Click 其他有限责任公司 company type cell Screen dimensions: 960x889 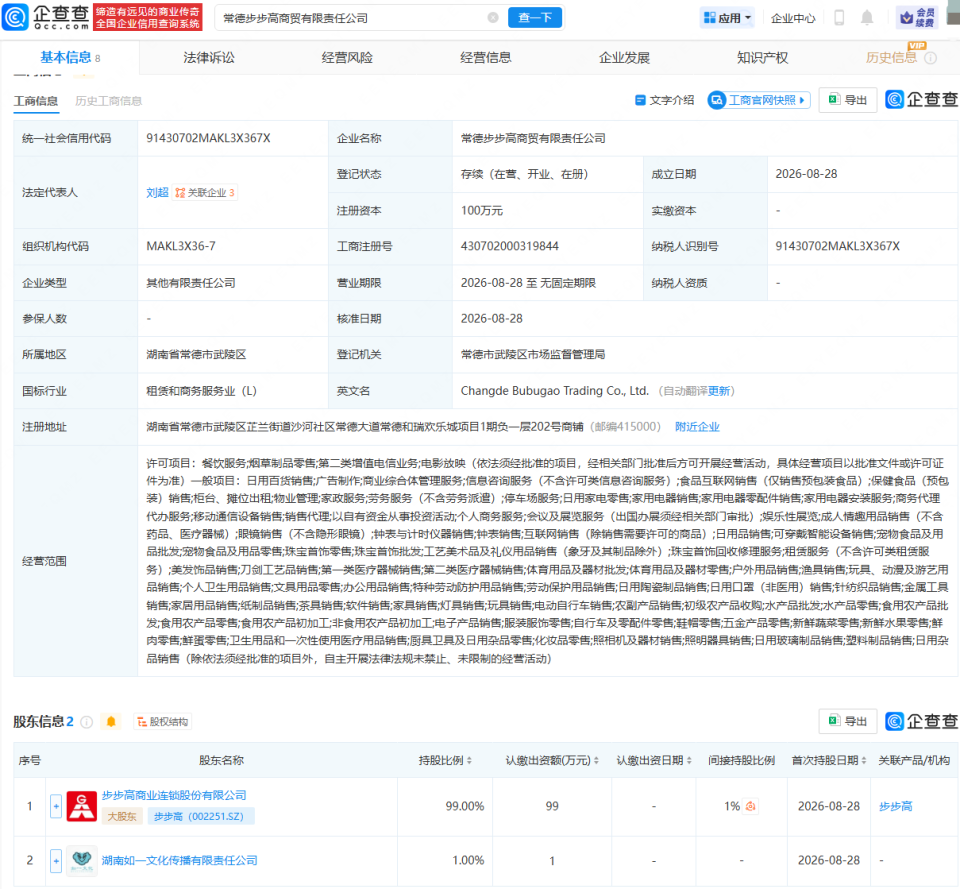tap(191, 283)
